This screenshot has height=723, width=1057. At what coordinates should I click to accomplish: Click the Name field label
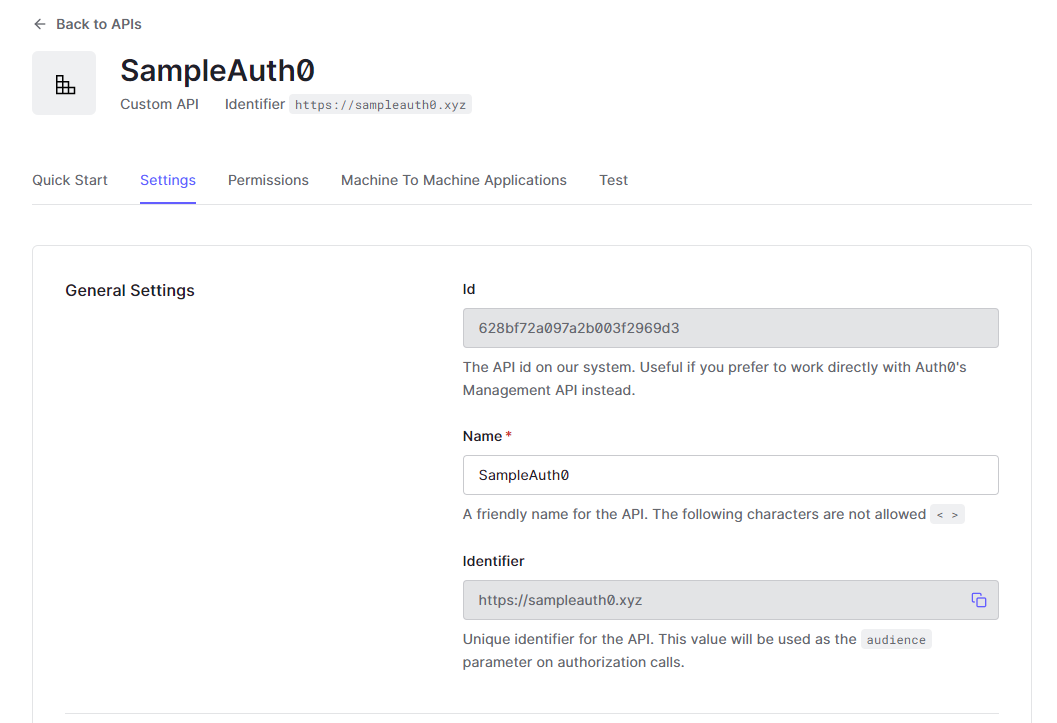click(483, 436)
